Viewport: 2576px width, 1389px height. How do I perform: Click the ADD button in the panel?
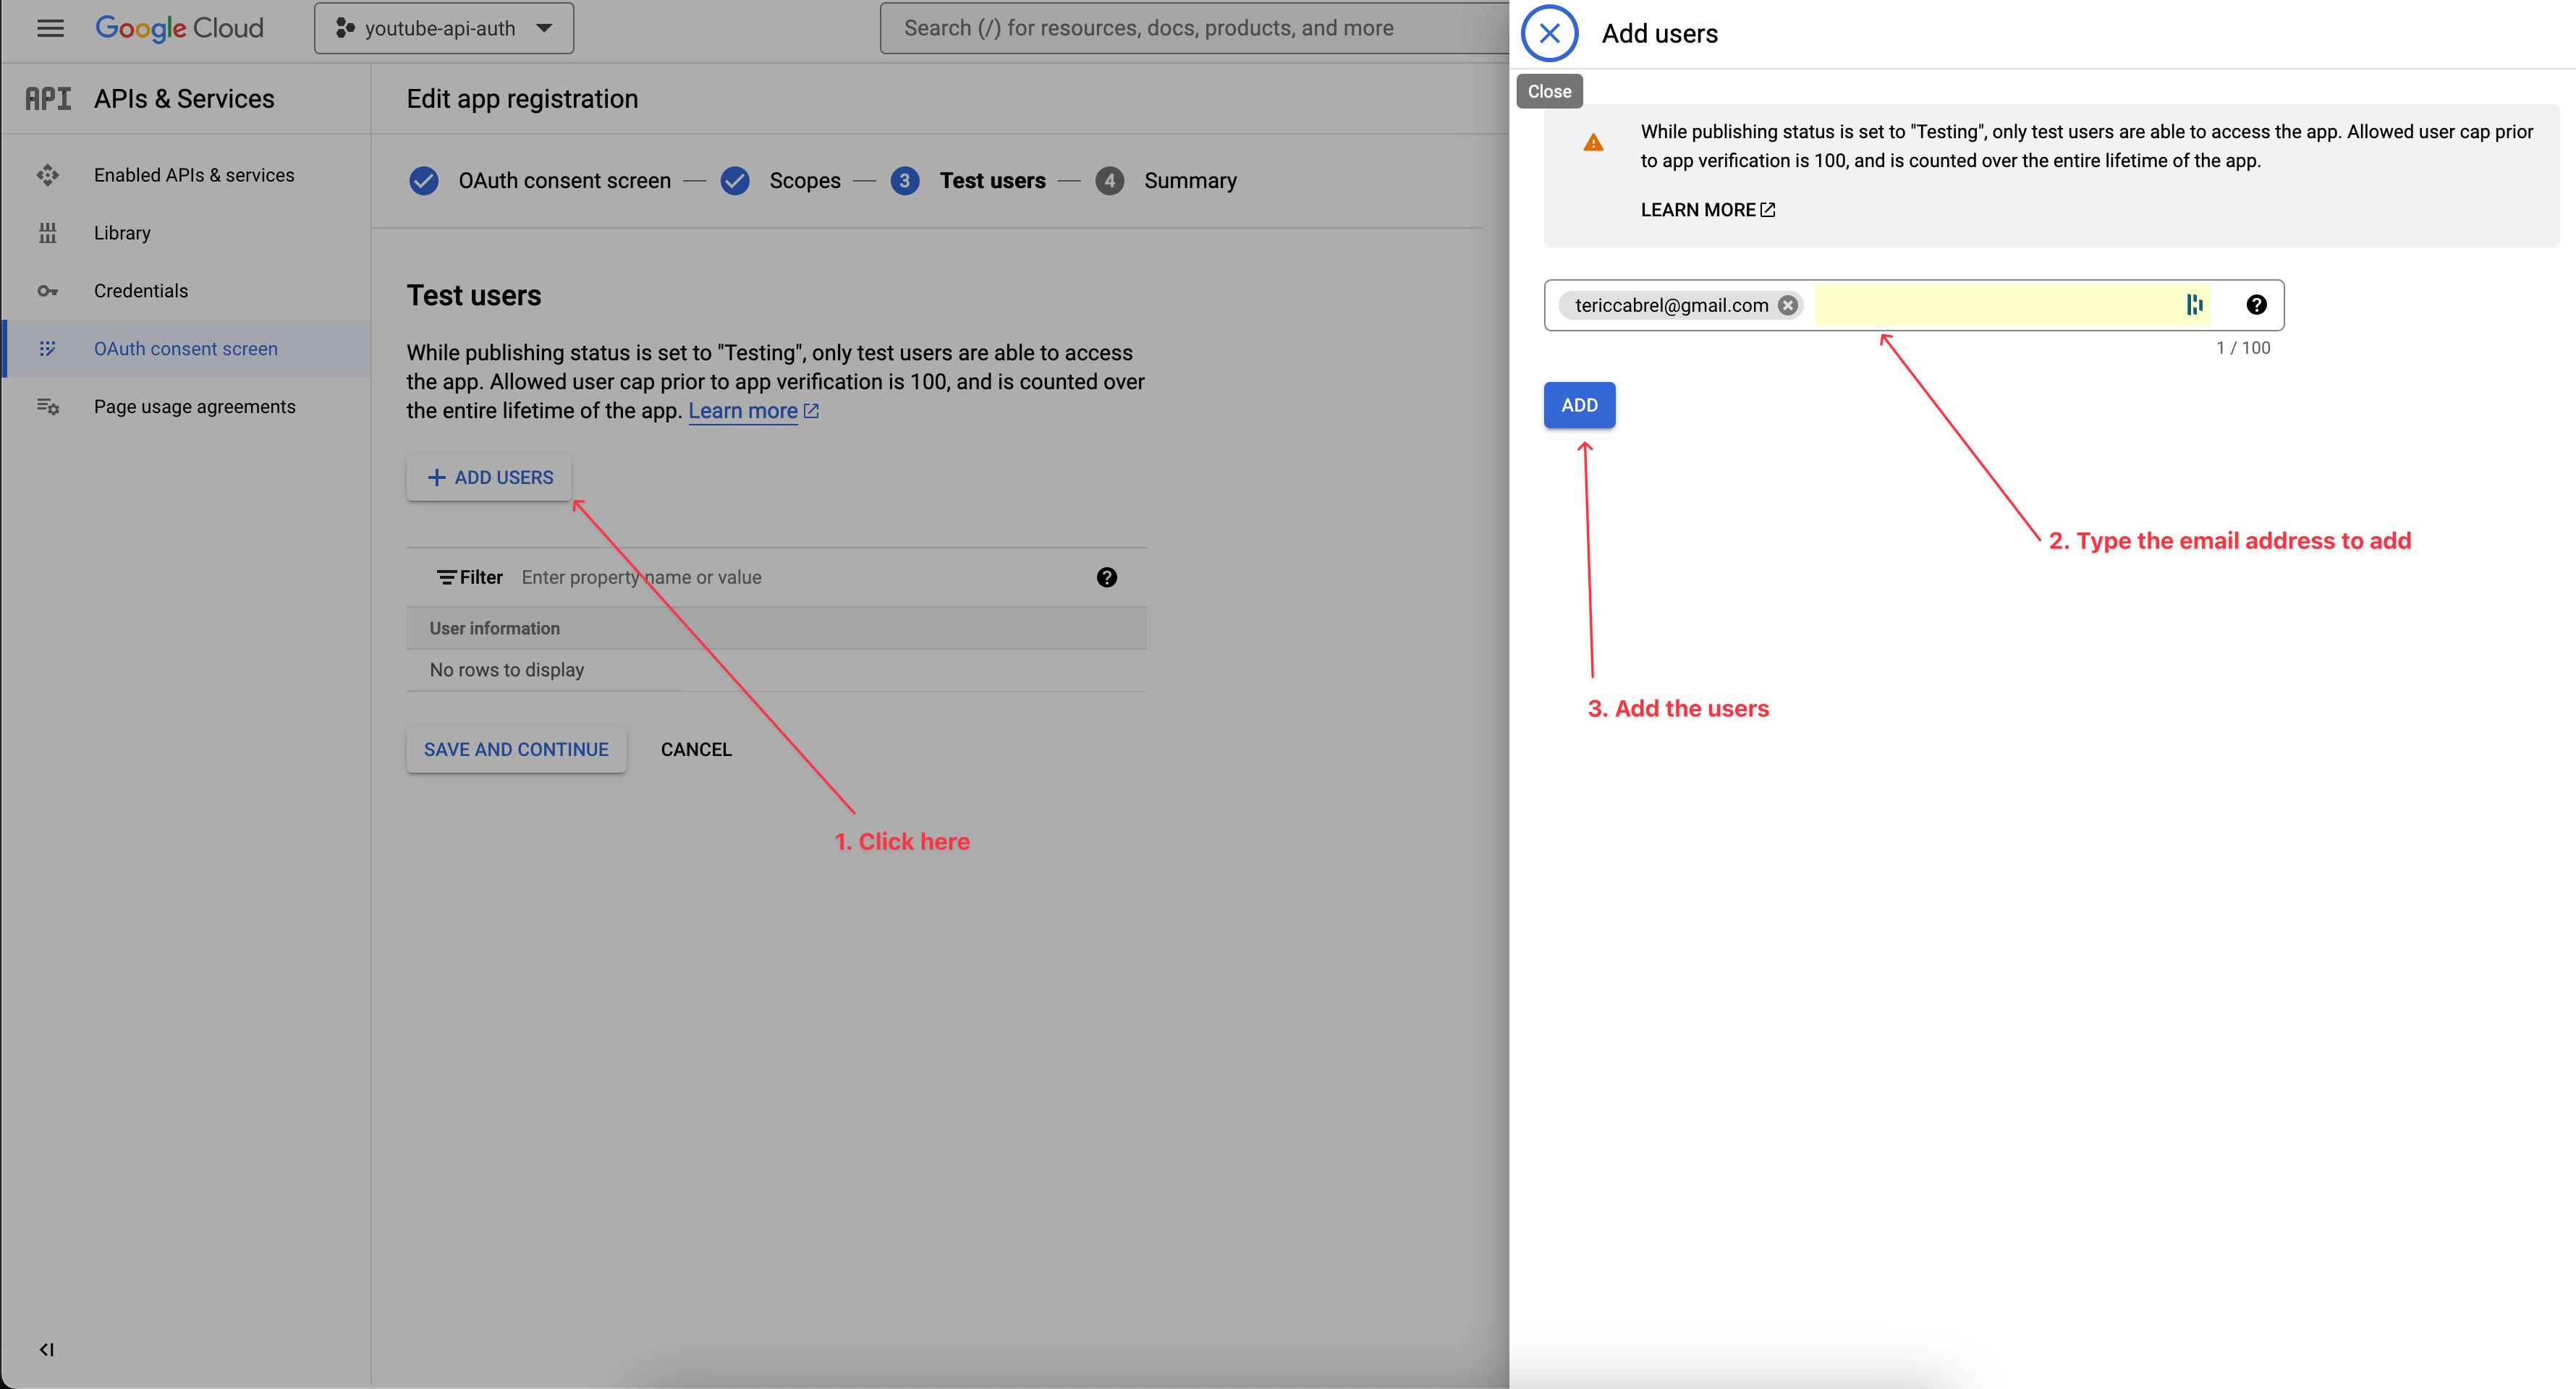(1579, 405)
